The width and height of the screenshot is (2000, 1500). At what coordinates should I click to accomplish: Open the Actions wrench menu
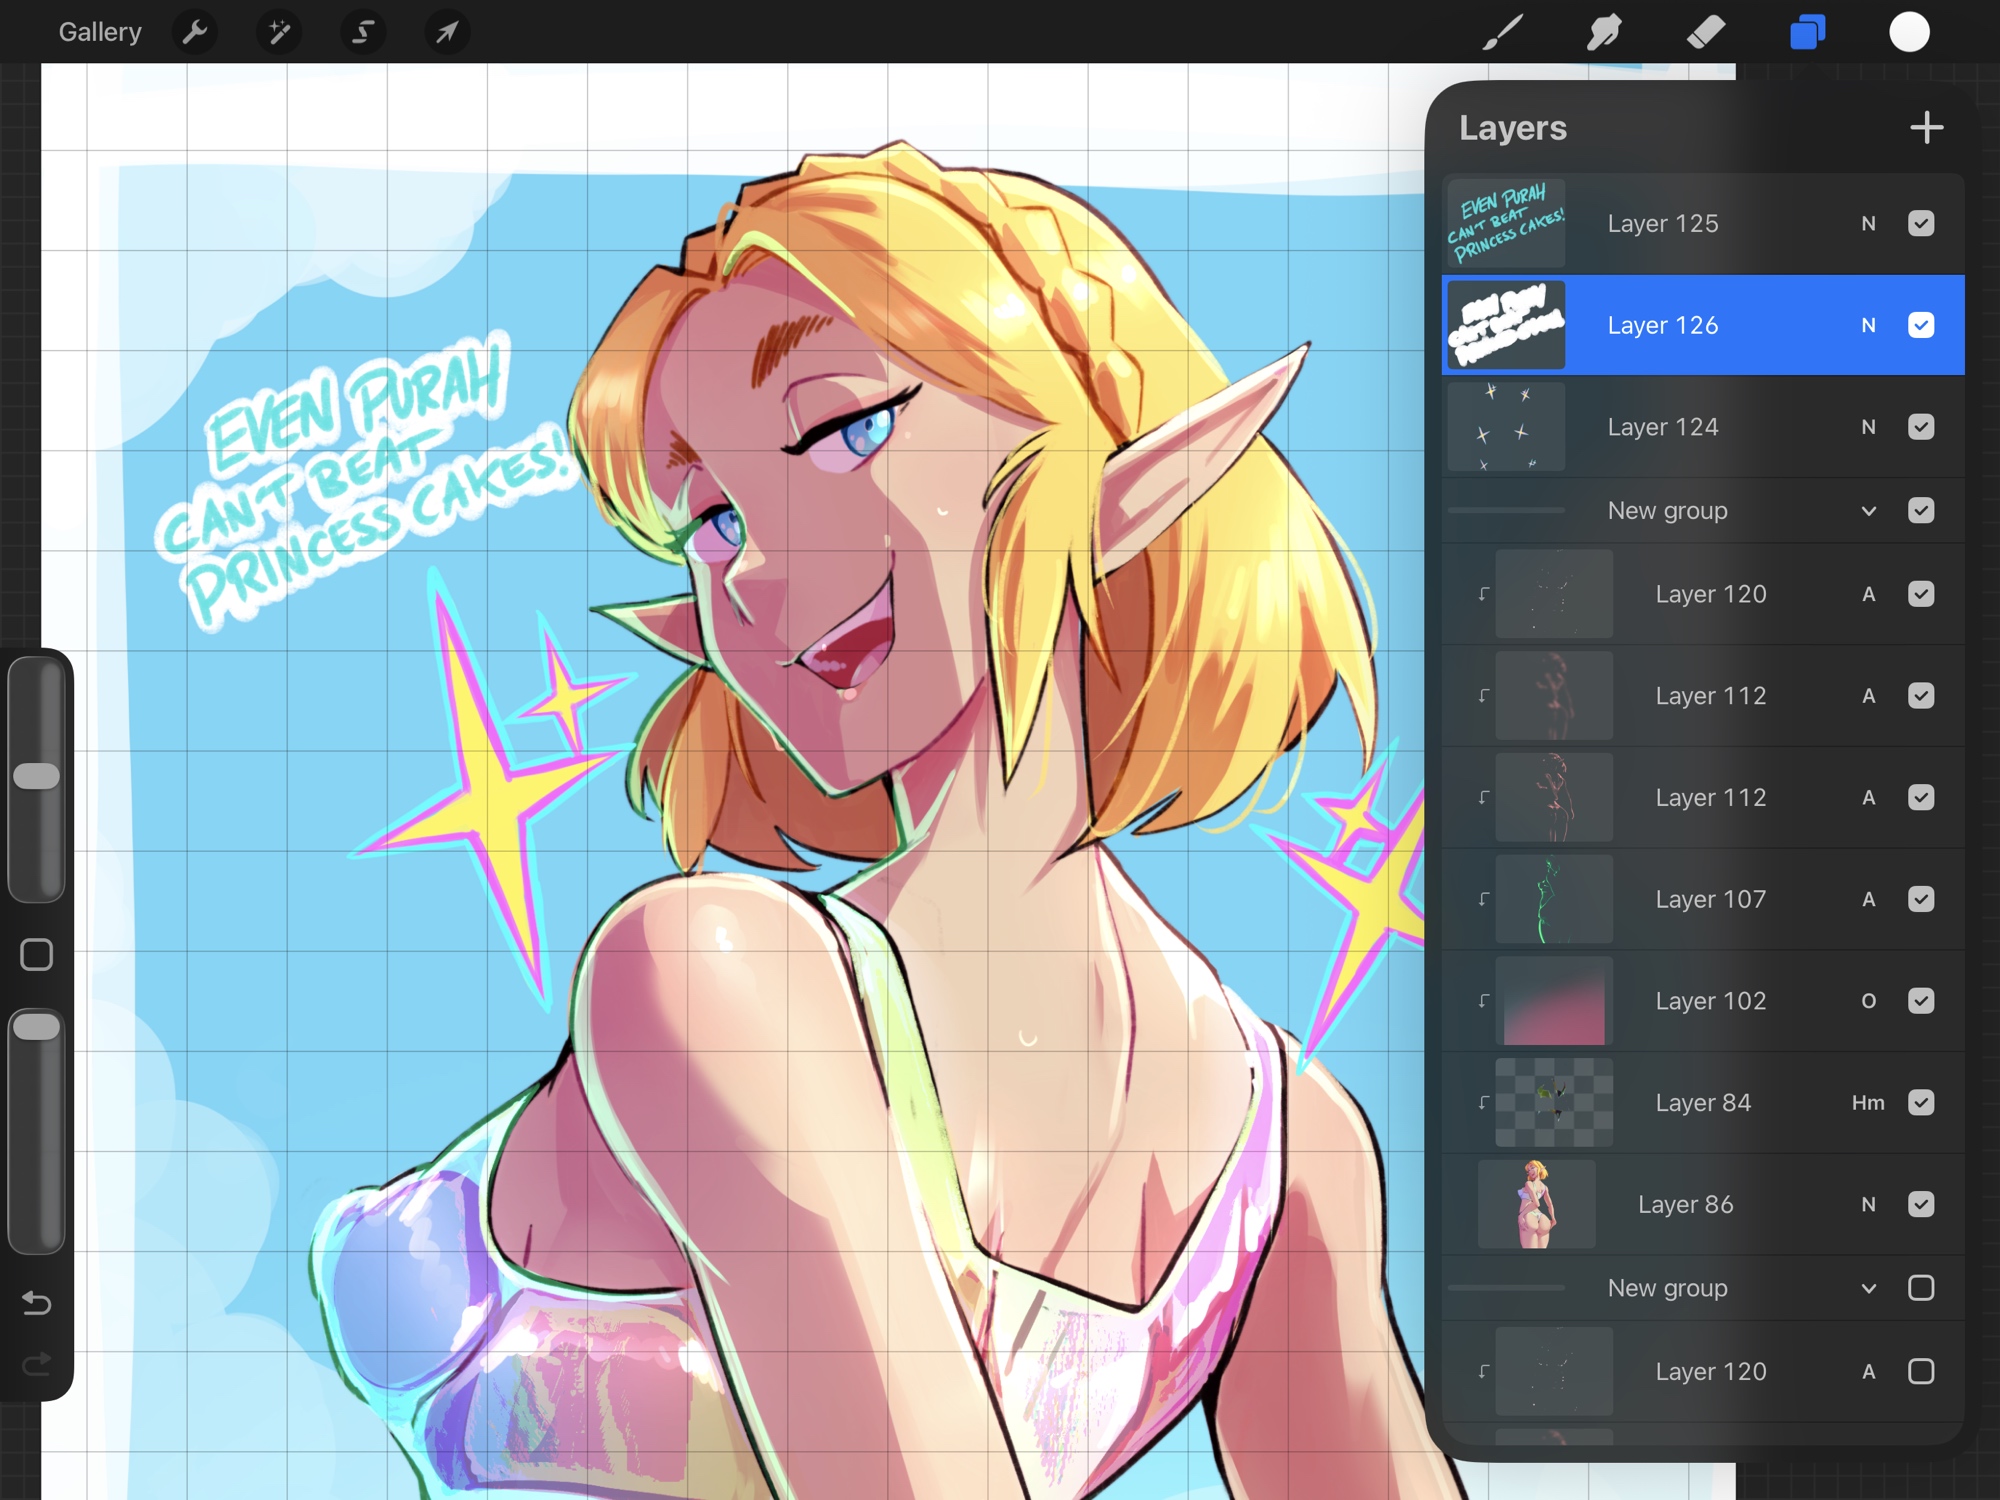click(195, 32)
